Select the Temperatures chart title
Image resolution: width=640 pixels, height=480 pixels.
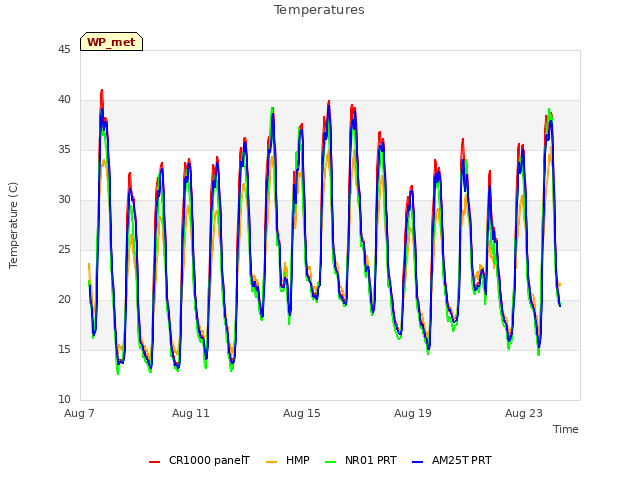[319, 10]
